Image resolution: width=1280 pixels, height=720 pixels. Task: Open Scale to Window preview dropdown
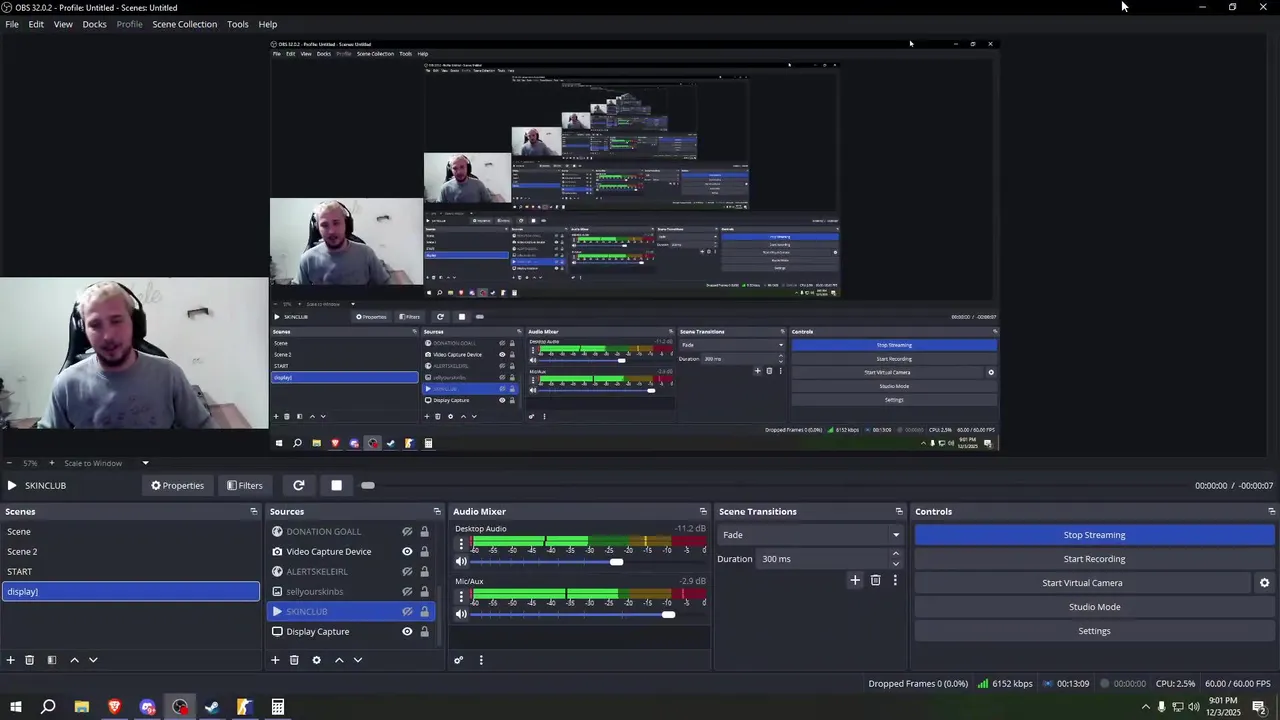[107, 463]
